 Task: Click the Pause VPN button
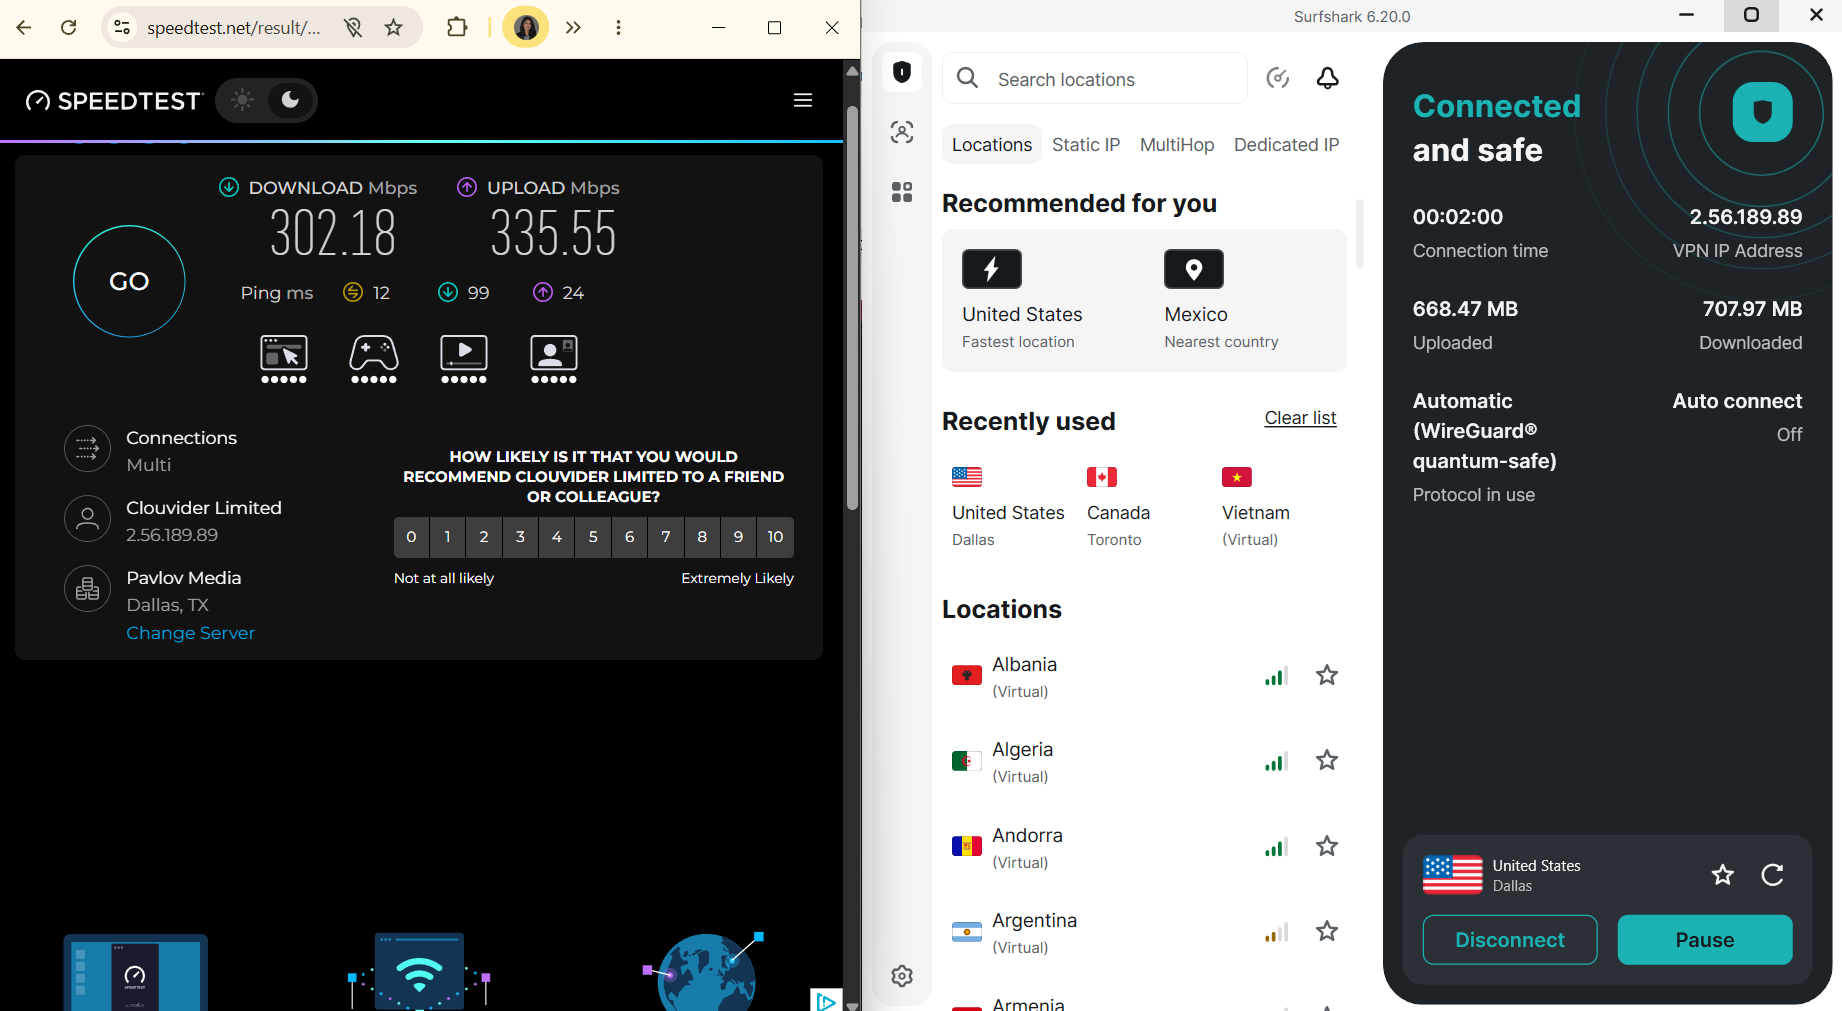pyautogui.click(x=1705, y=940)
